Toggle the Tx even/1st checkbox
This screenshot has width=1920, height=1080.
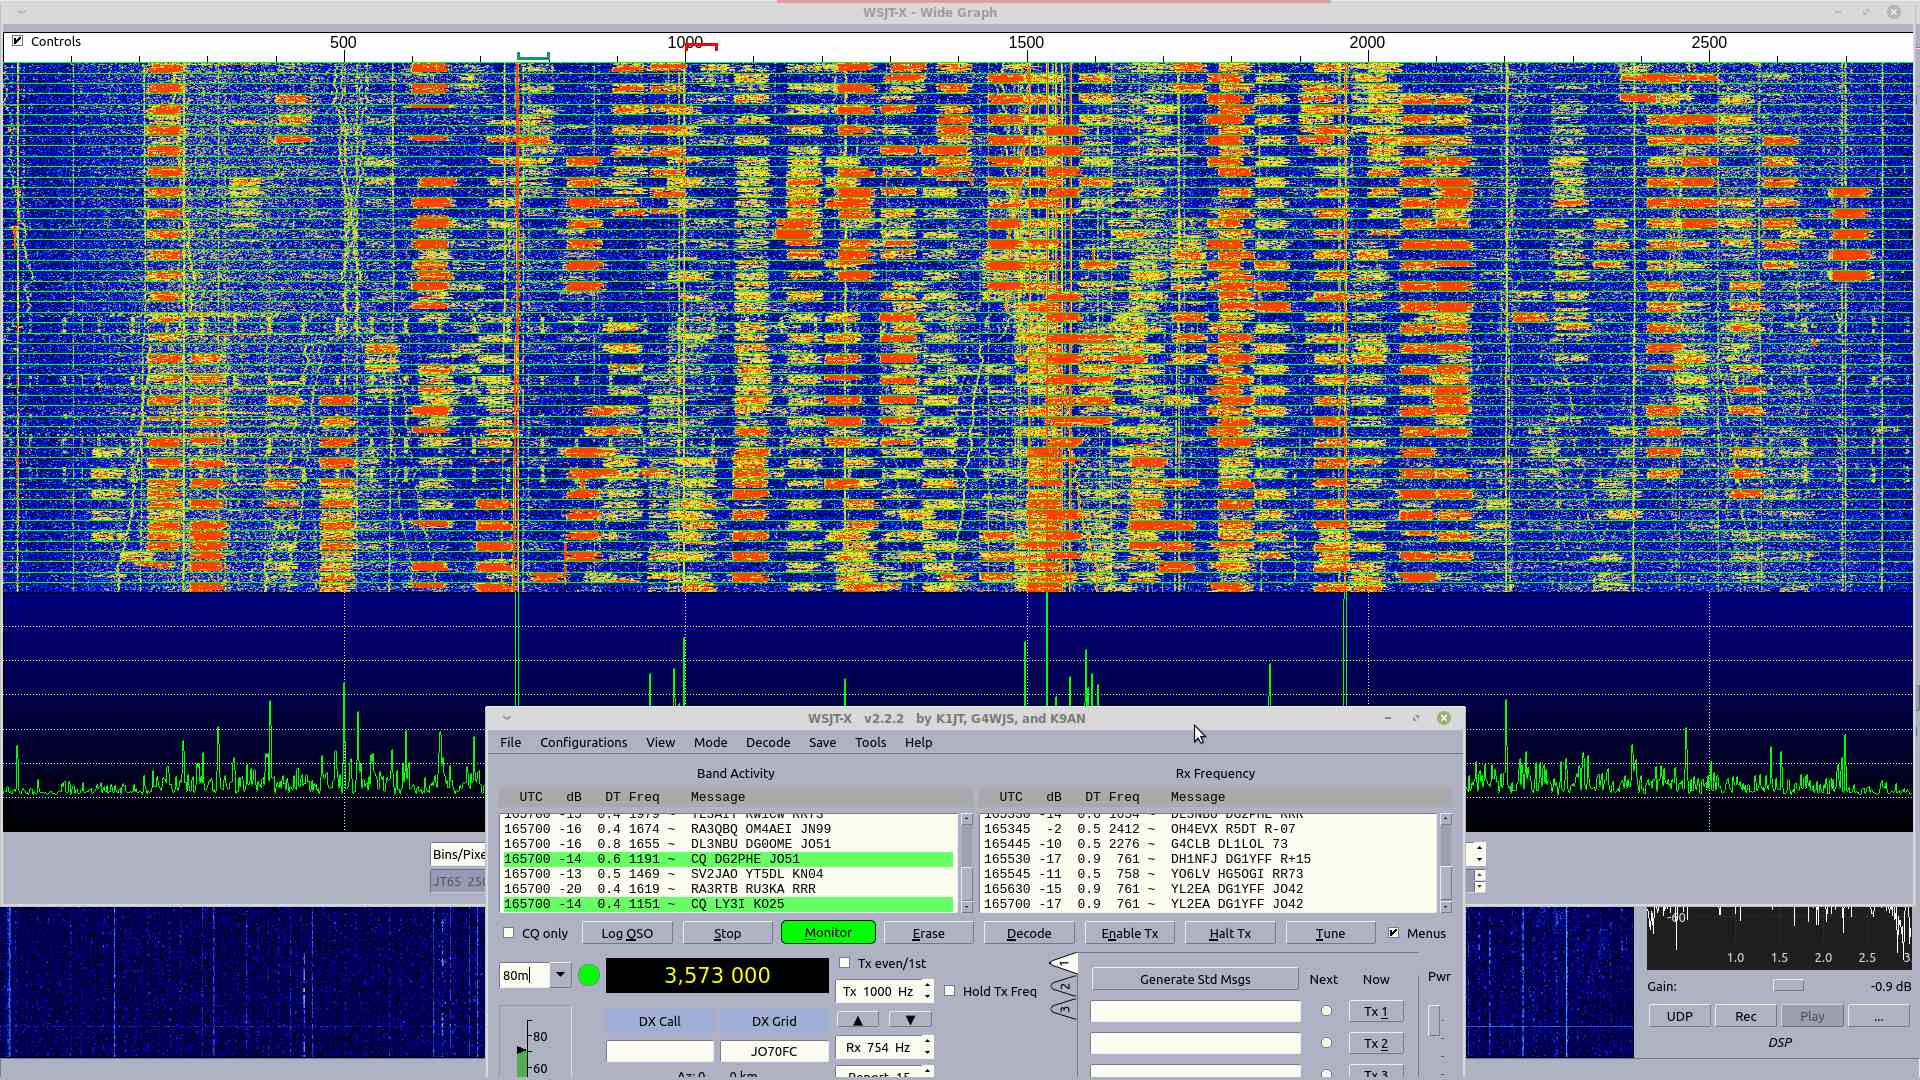click(845, 963)
